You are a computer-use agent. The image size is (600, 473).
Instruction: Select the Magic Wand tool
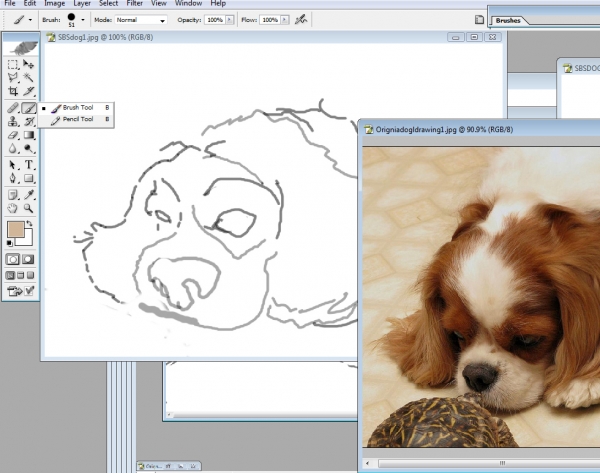[28, 78]
